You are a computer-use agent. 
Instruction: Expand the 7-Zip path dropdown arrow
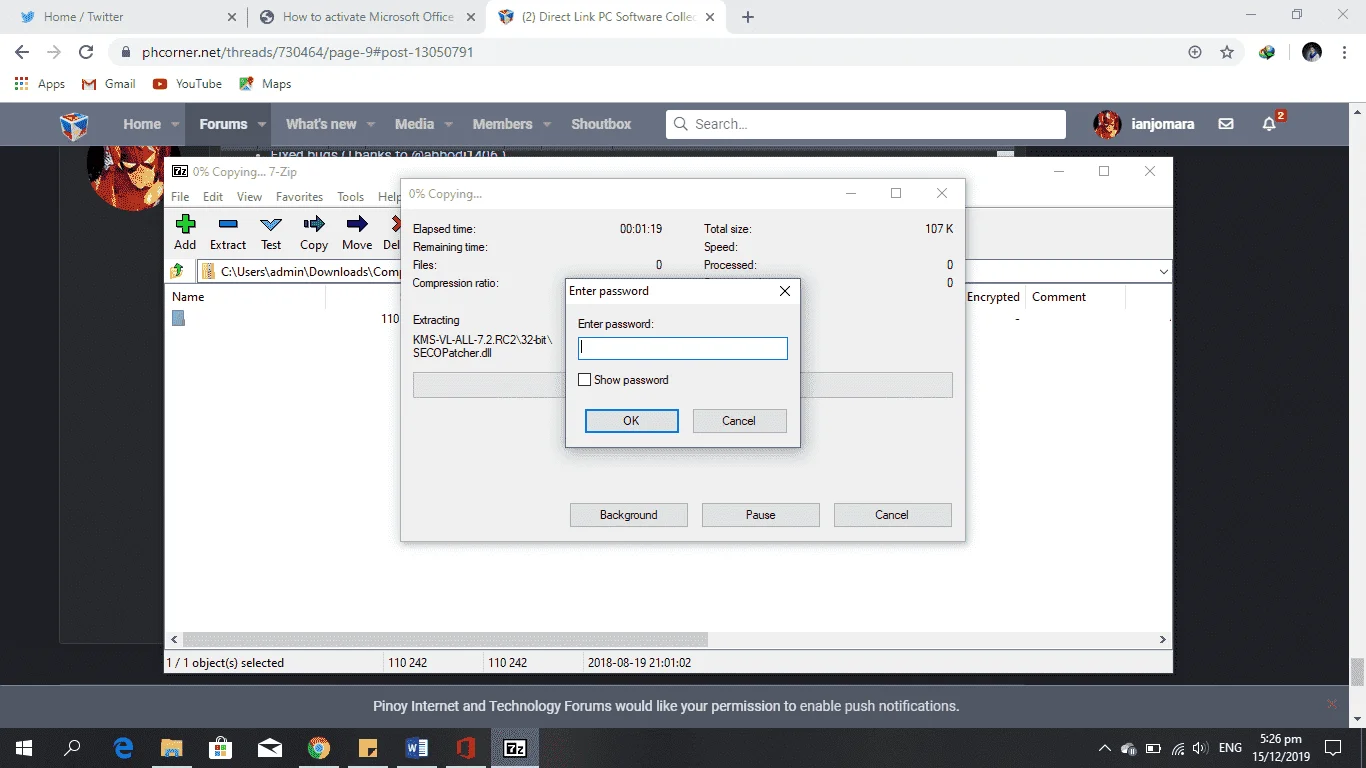(x=1163, y=271)
